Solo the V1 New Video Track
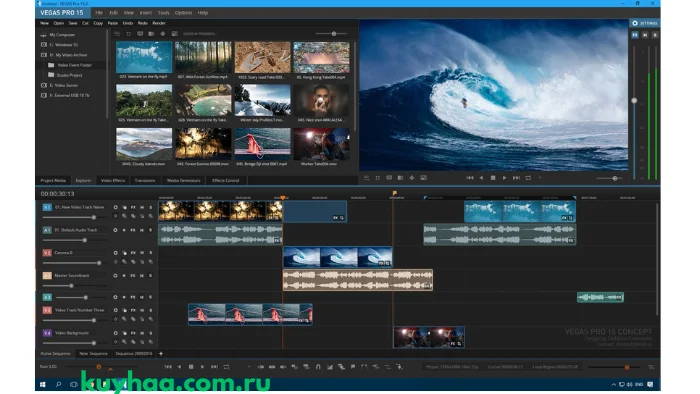Viewport: 700px width, 394px height. click(x=150, y=207)
